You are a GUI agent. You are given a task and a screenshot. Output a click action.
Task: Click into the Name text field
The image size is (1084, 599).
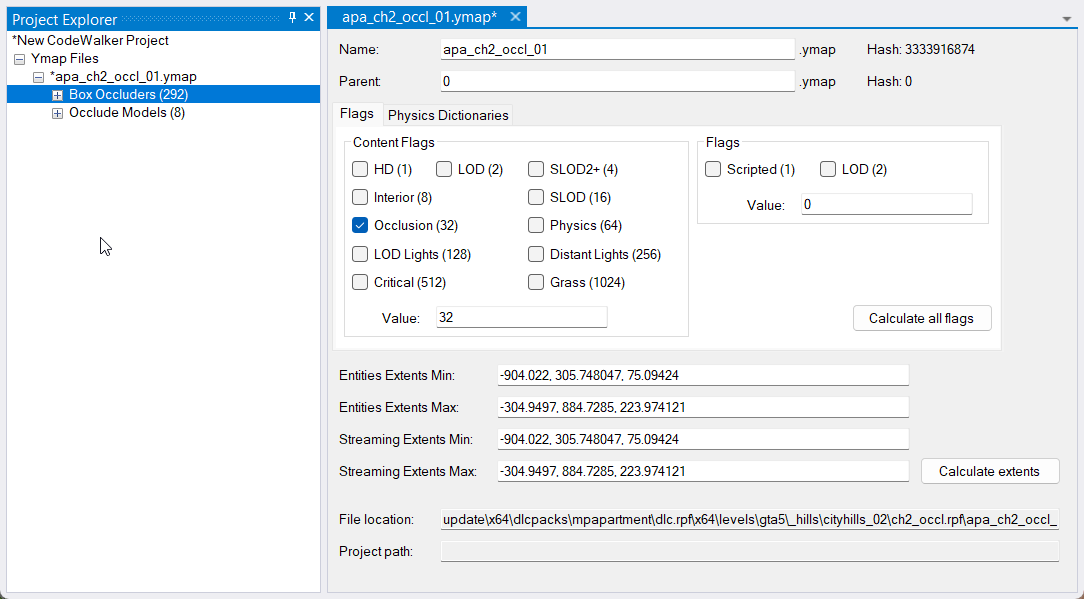(x=617, y=50)
